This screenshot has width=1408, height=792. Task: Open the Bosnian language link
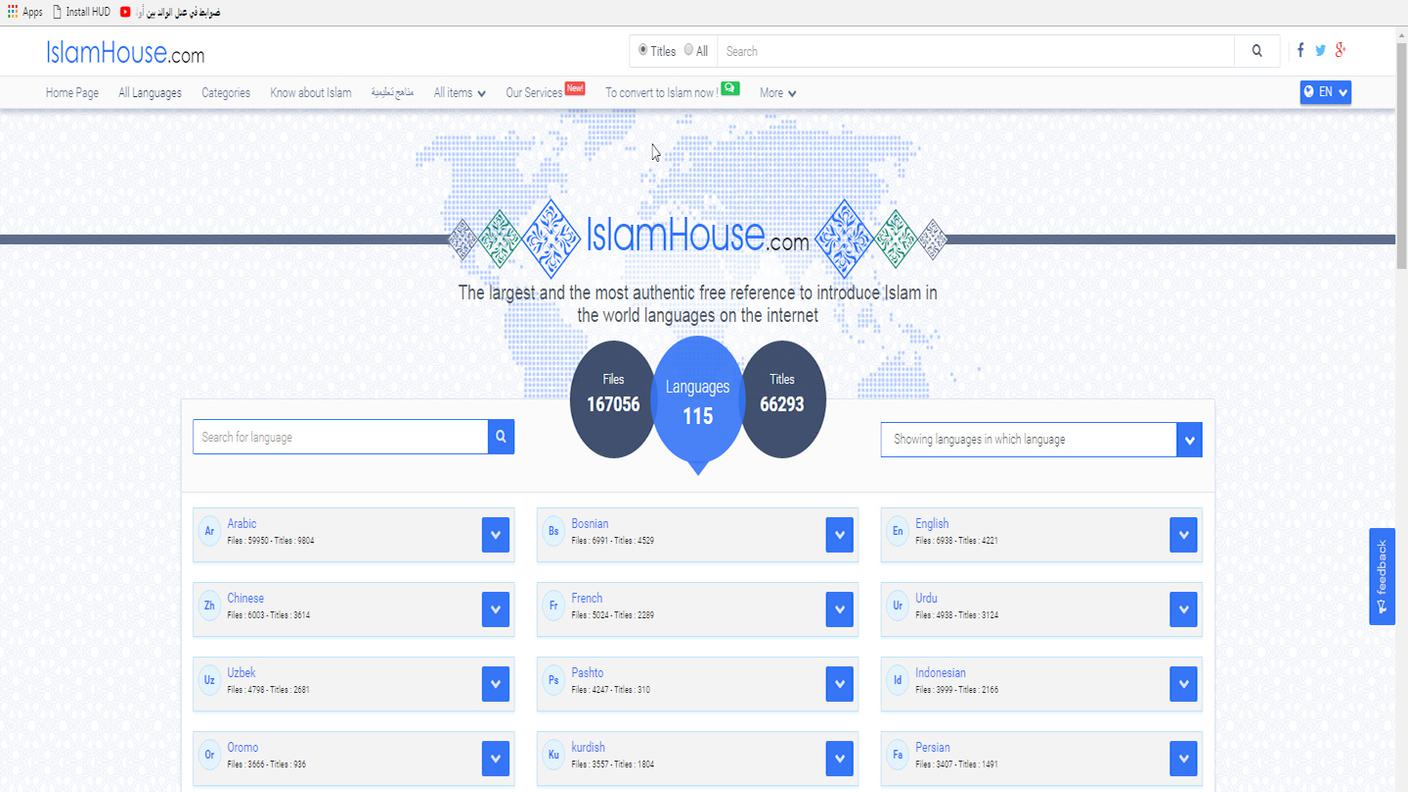point(590,523)
